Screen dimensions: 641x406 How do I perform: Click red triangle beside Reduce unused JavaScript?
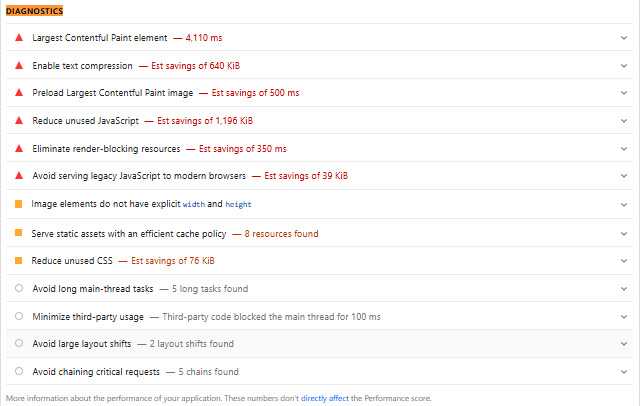(x=18, y=121)
